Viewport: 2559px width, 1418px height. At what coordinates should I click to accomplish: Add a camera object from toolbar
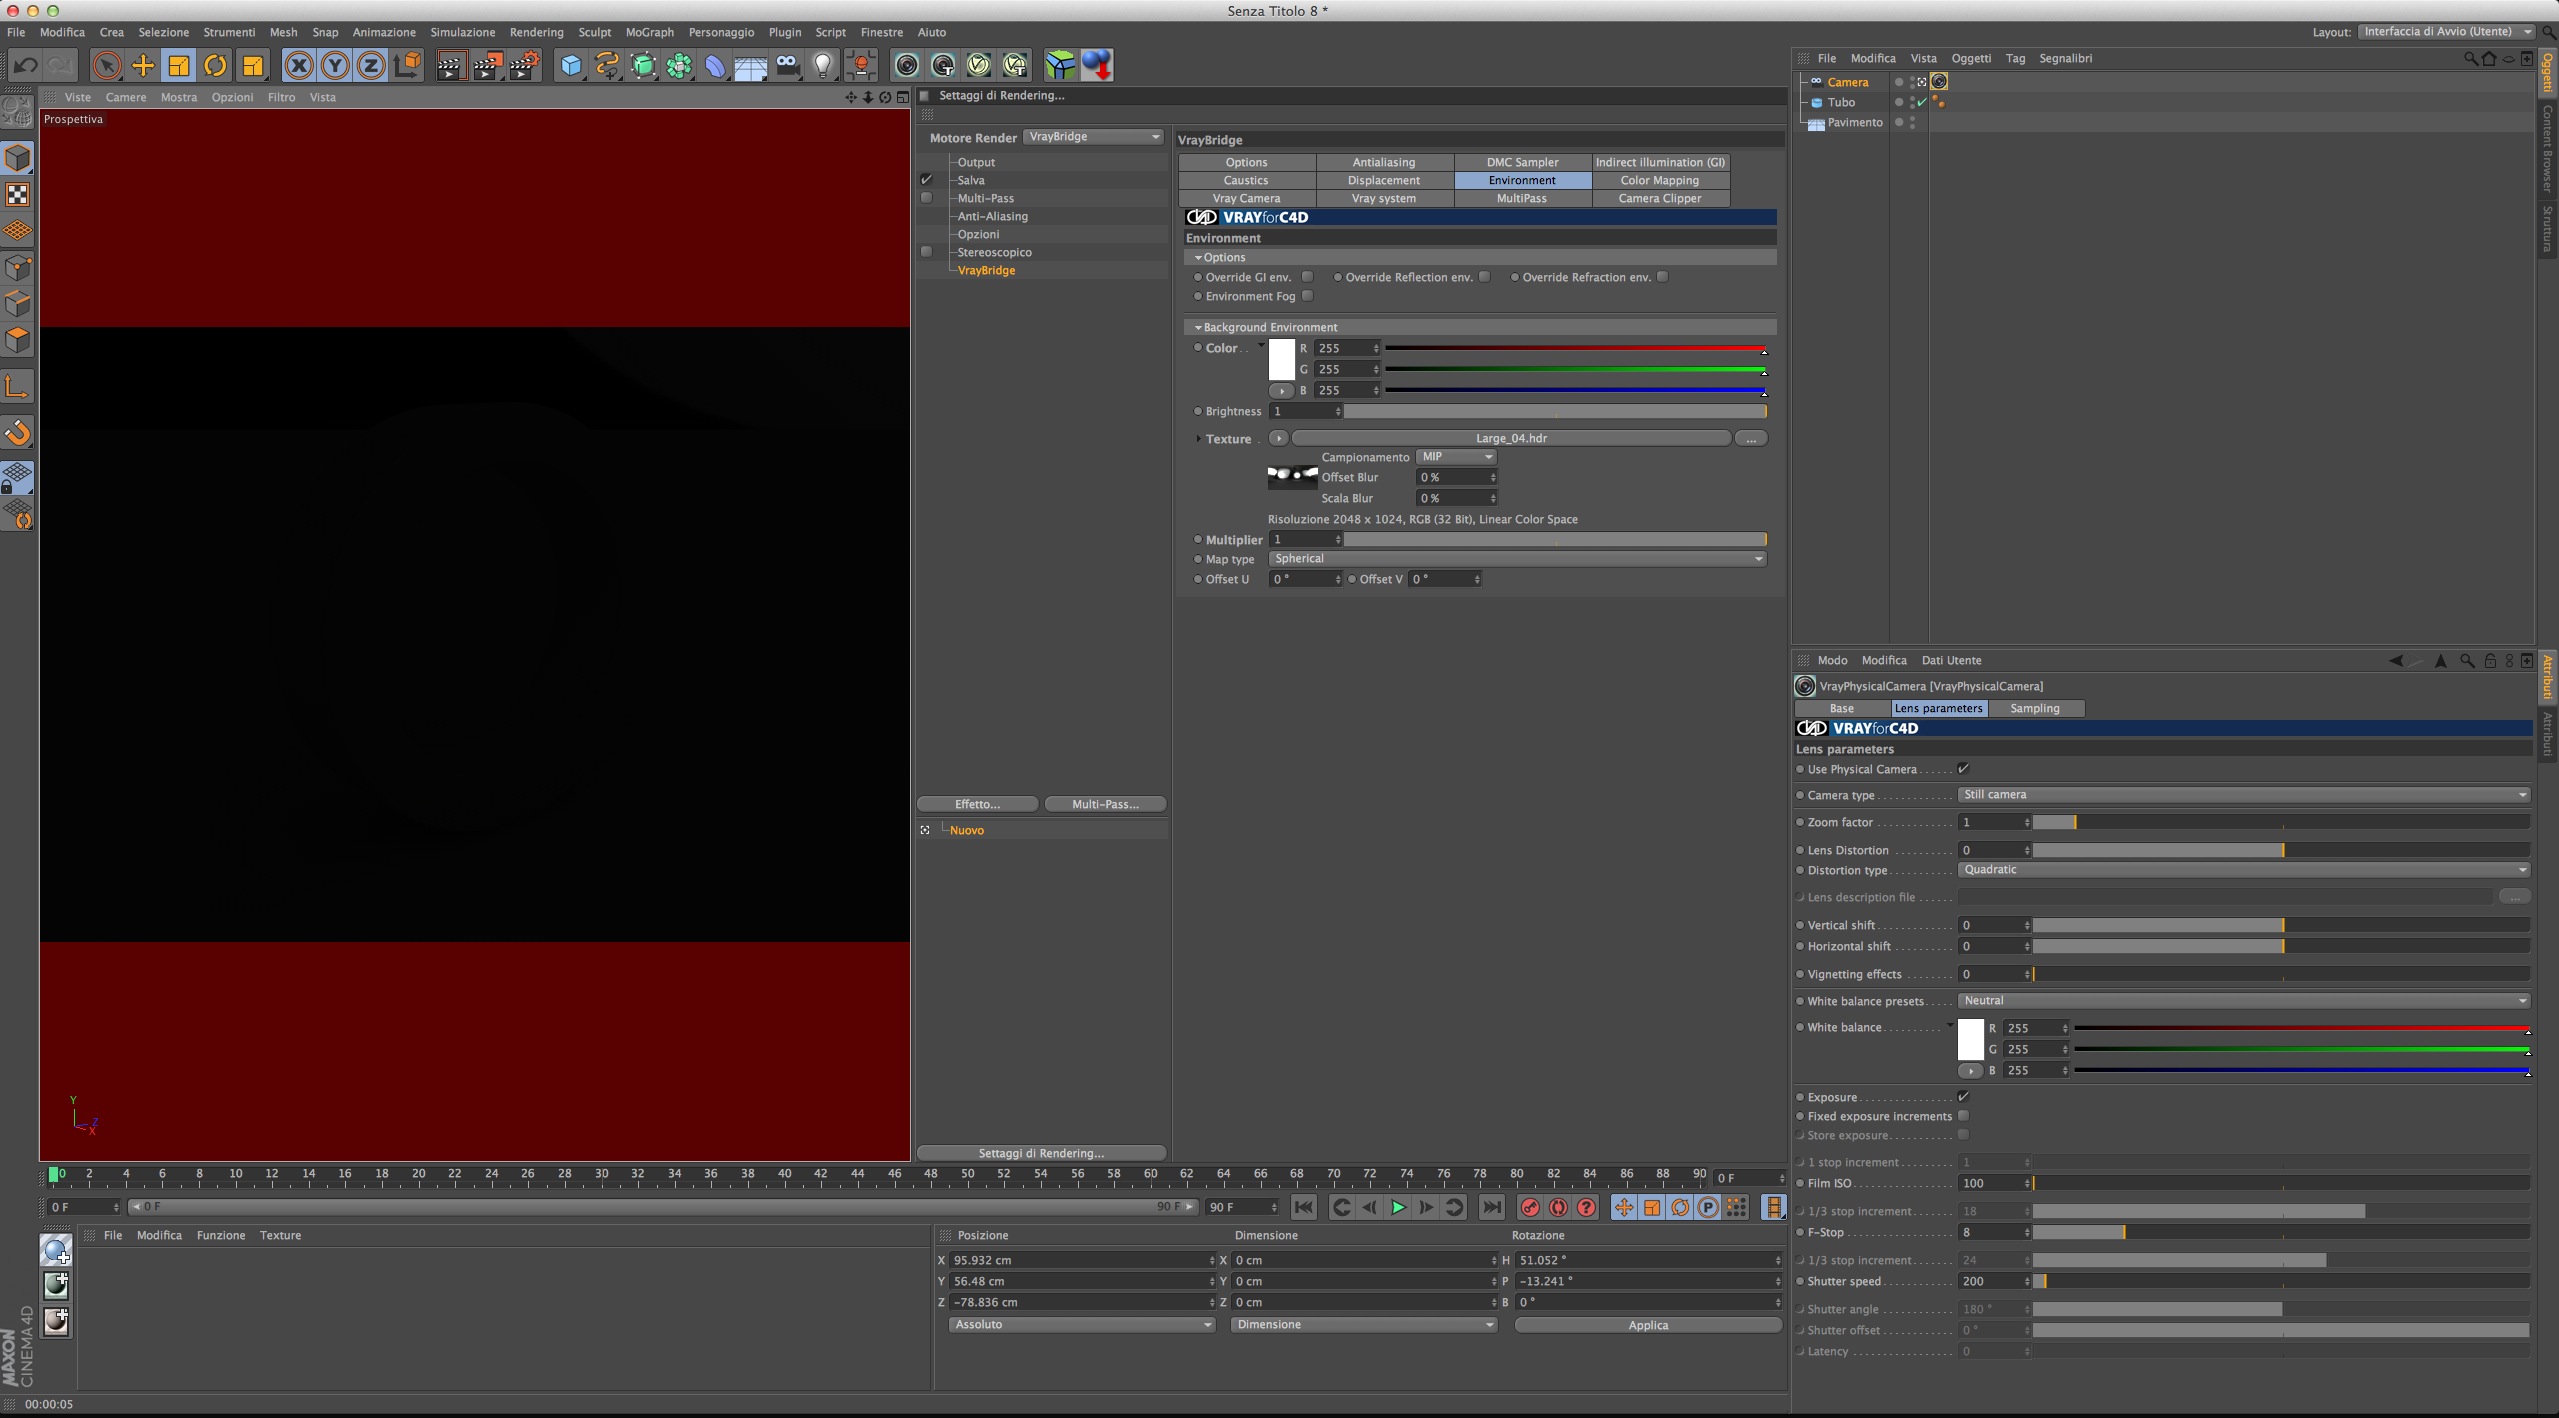point(787,66)
